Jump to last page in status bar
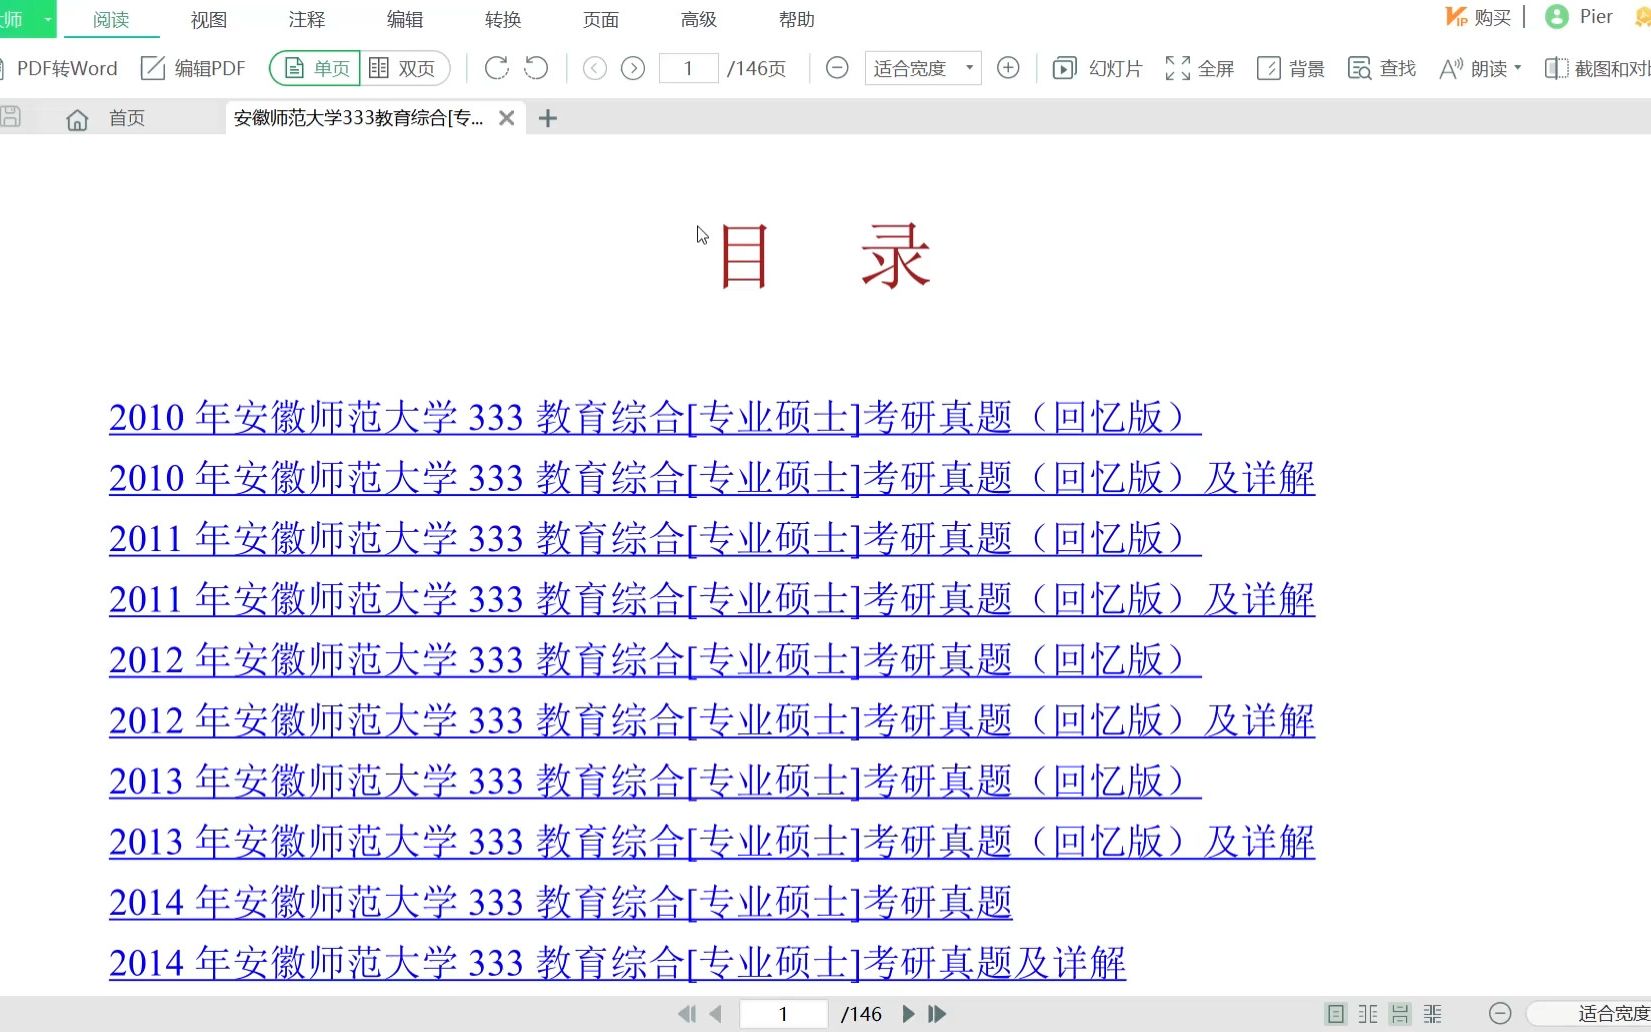The height and width of the screenshot is (1032, 1651). 937,1014
